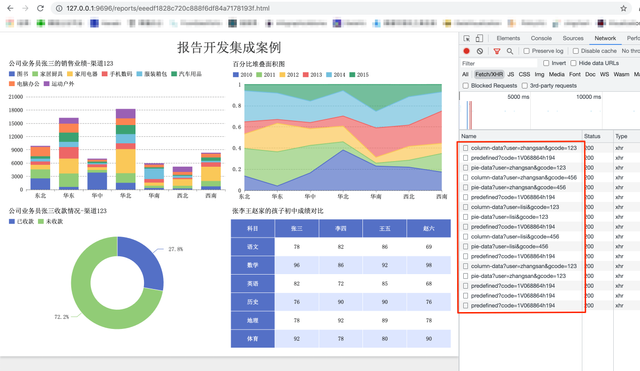Open the Console tab
The height and width of the screenshot is (371, 640).
(x=541, y=38)
